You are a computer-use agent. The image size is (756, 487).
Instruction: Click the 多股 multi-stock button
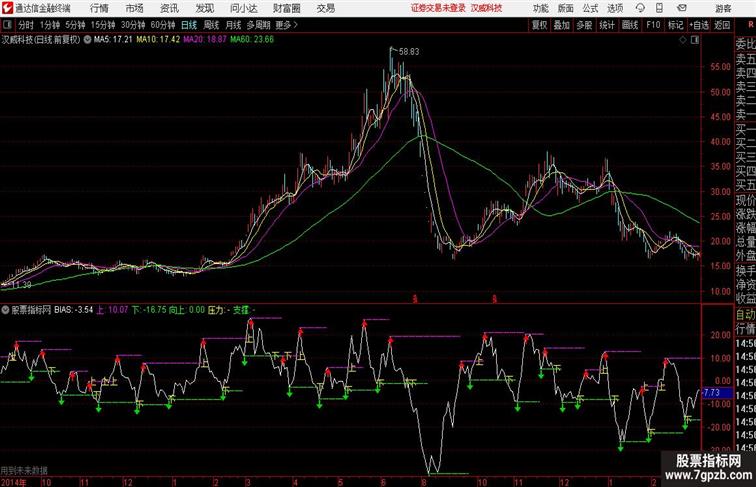(584, 25)
